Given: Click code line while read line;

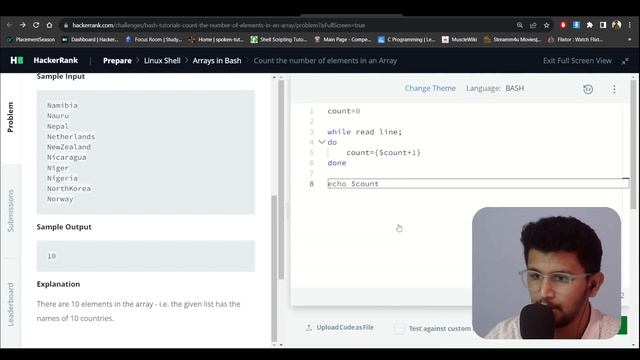Looking at the screenshot, I should pos(364,132).
